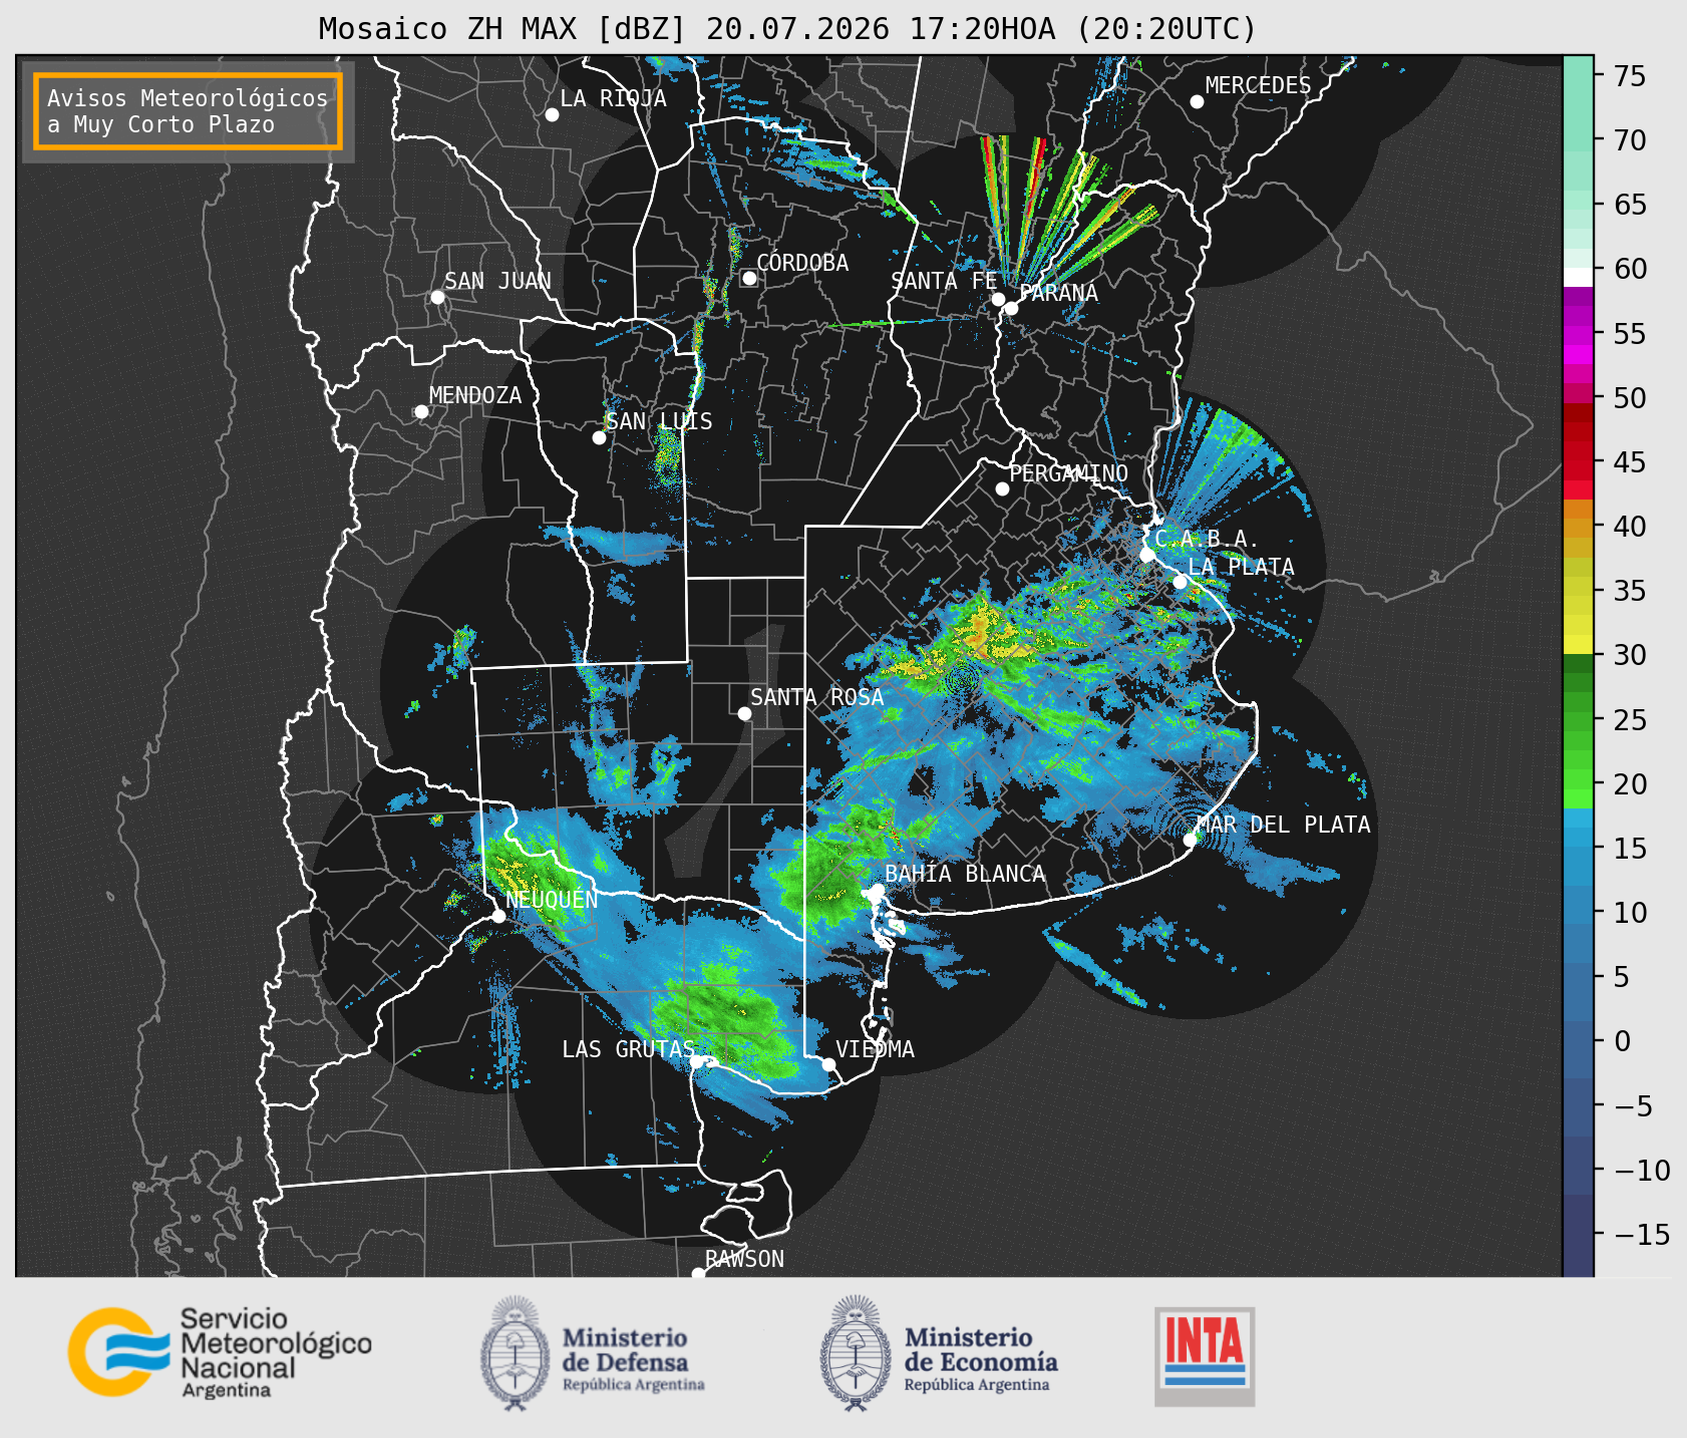Viewport: 1687px width, 1438px height.
Task: Click the Servicio Meteorológico Nacional logo
Action: coord(219,1352)
